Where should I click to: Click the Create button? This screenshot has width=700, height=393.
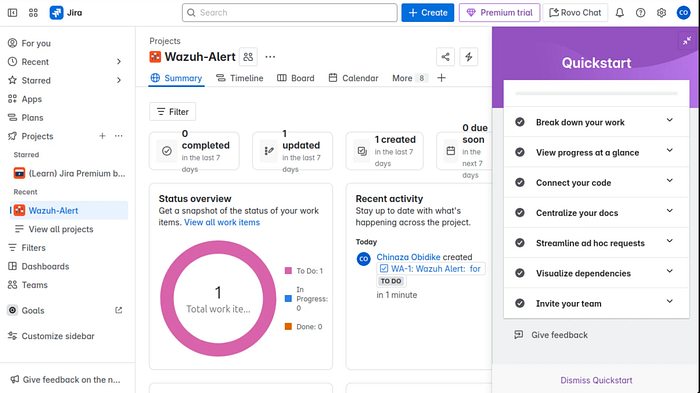(x=428, y=13)
